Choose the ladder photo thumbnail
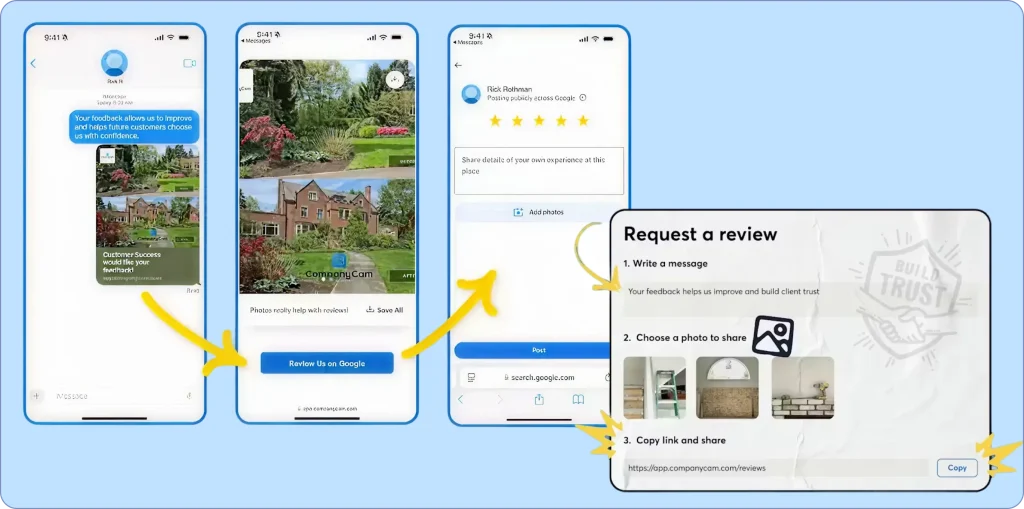1024x509 pixels. (655, 387)
